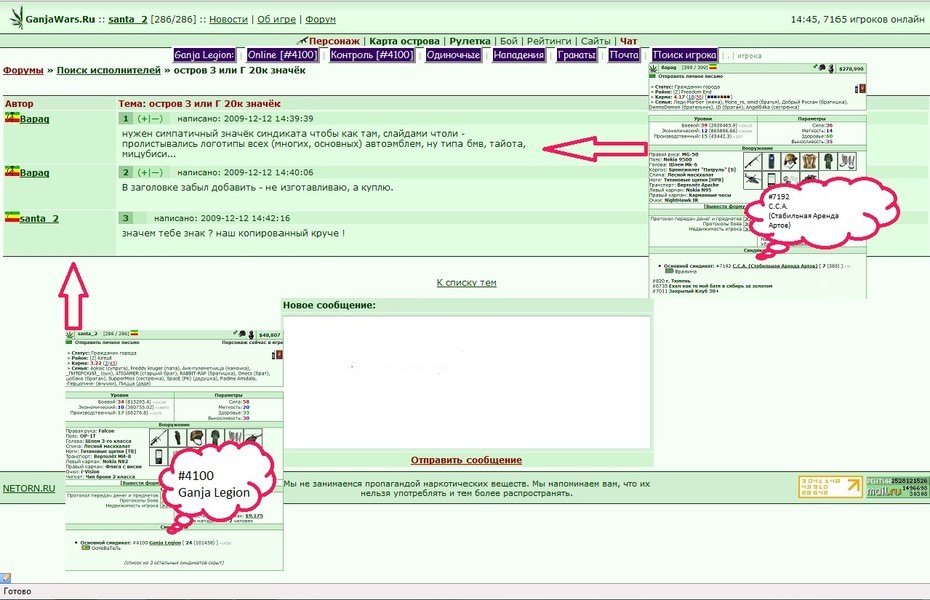The height and width of the screenshot is (600, 930).
Task: Open Поиск исполнителей breadcrumb link
Action: (x=109, y=70)
